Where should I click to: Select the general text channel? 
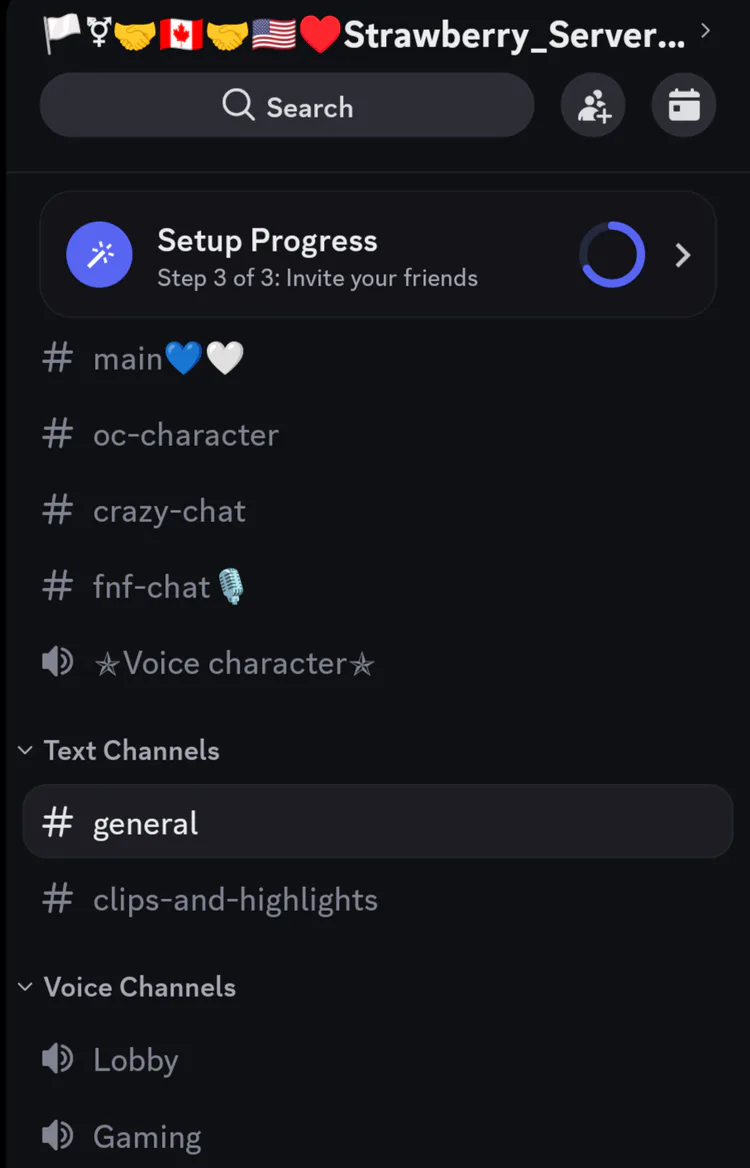pos(146,823)
